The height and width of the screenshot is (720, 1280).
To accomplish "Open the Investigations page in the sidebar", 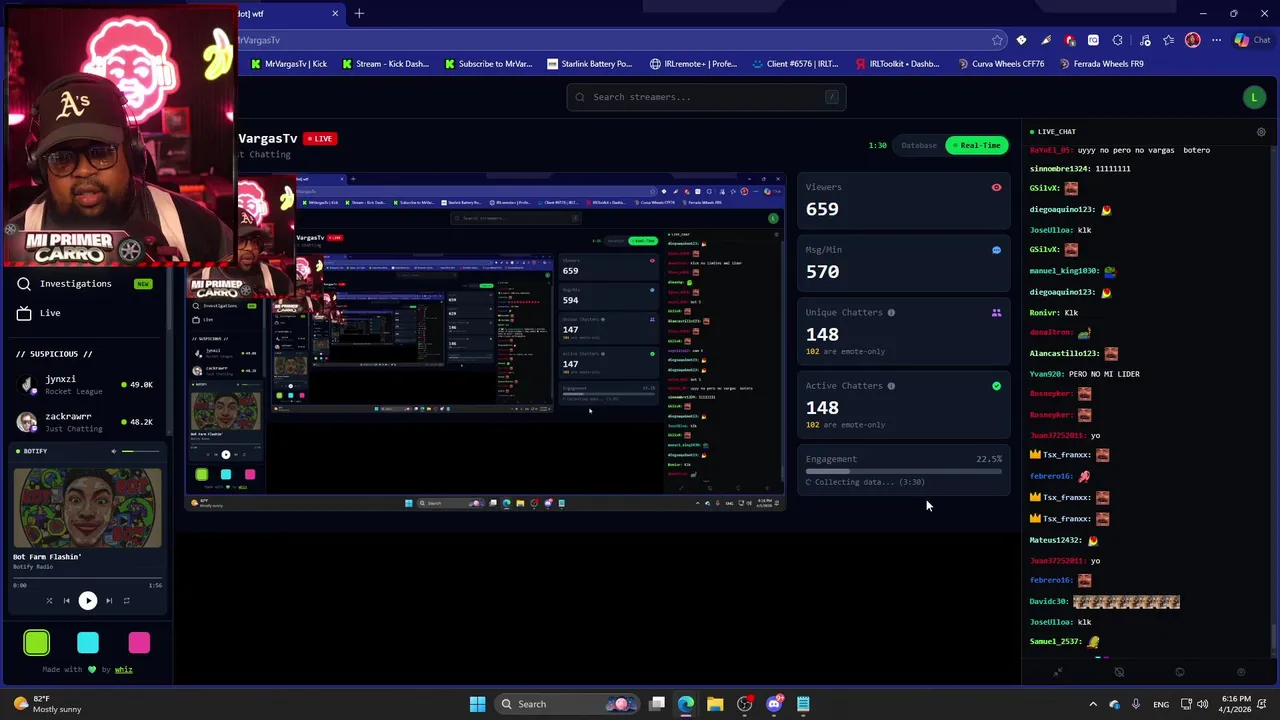I will pyautogui.click(x=86, y=284).
